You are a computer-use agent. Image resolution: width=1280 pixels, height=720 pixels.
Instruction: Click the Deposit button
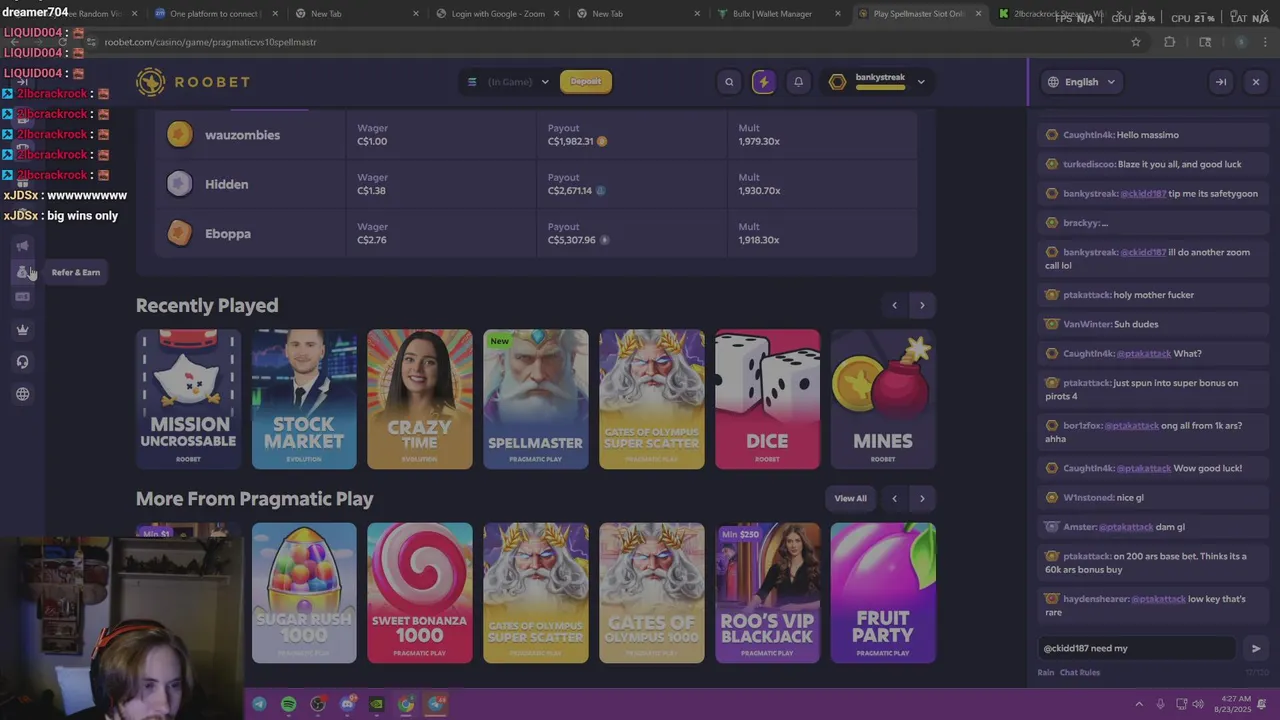[x=586, y=82]
